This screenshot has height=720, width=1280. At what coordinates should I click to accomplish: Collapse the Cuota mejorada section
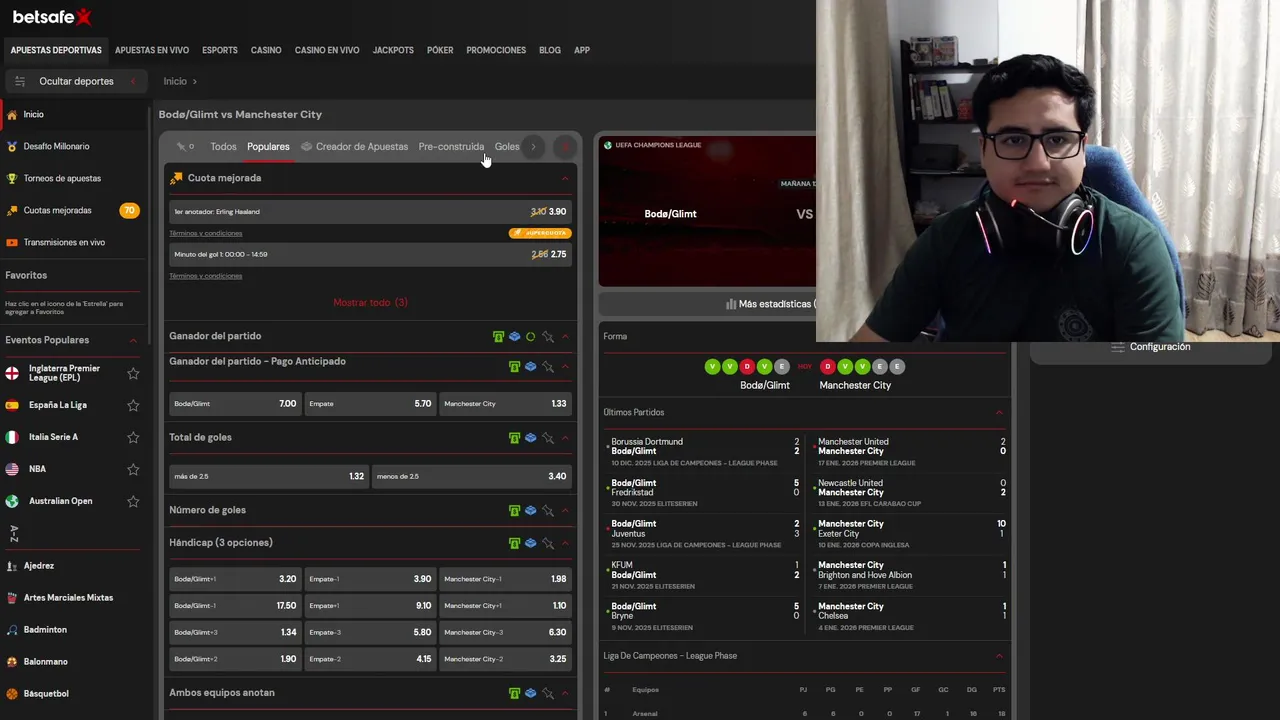[x=565, y=179]
